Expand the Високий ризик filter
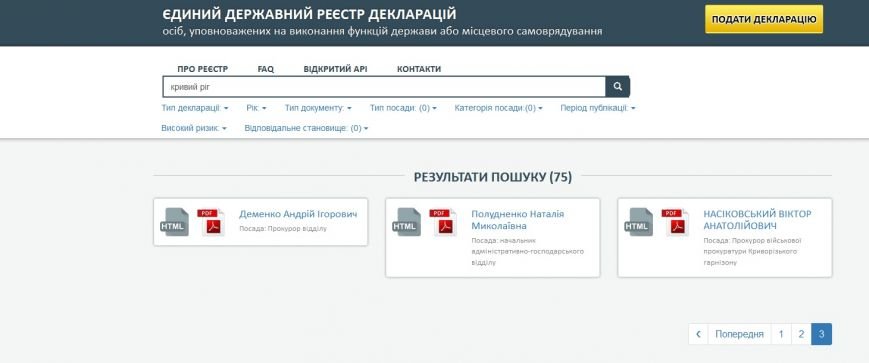 194,128
